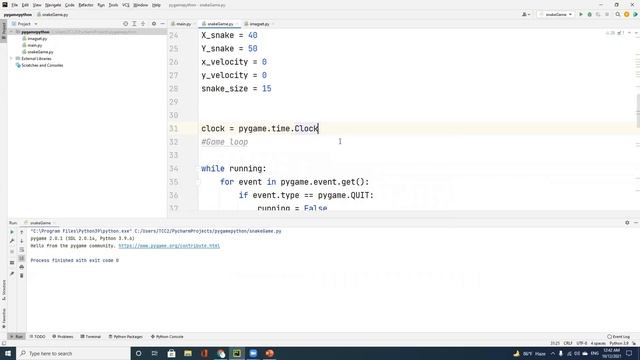The height and width of the screenshot is (360, 640).
Task: Switch to the main.py editor tab
Action: click(182, 24)
